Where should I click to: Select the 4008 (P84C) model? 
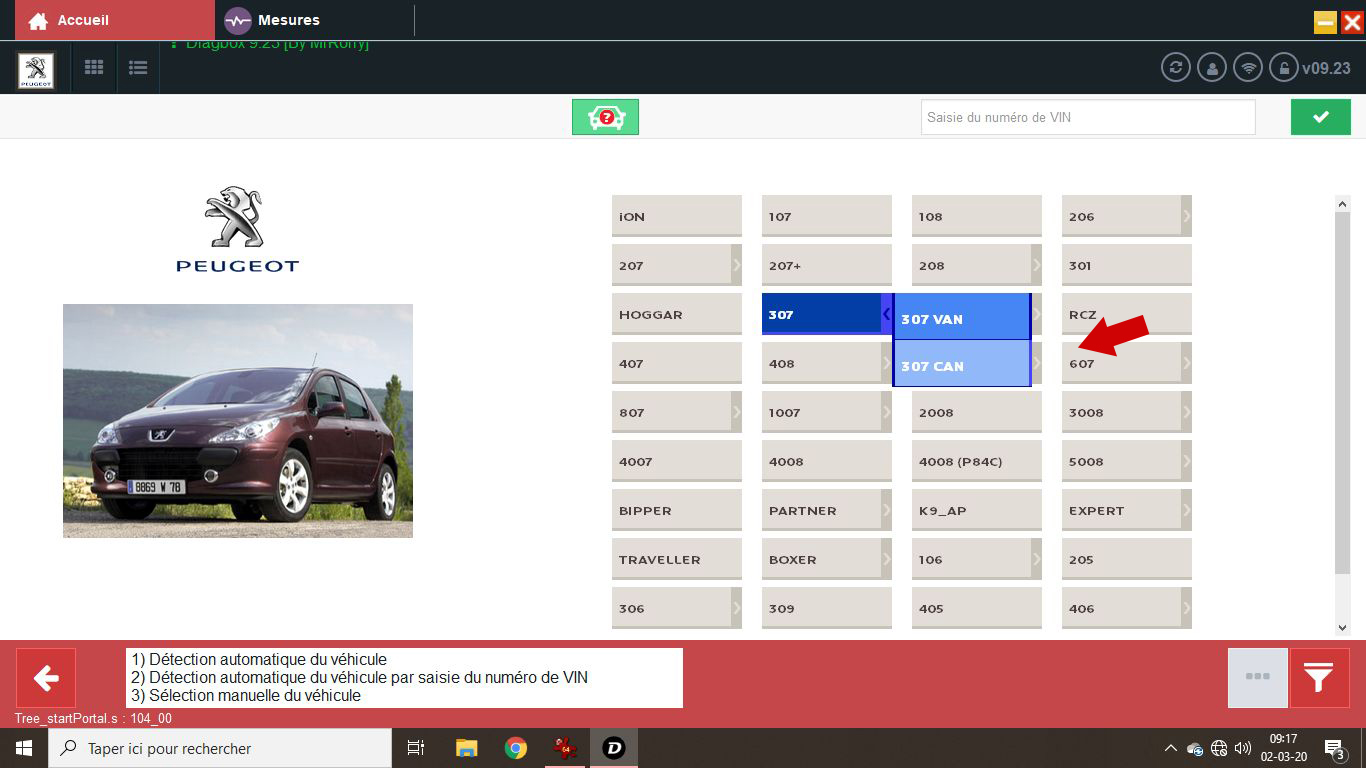pyautogui.click(x=977, y=461)
